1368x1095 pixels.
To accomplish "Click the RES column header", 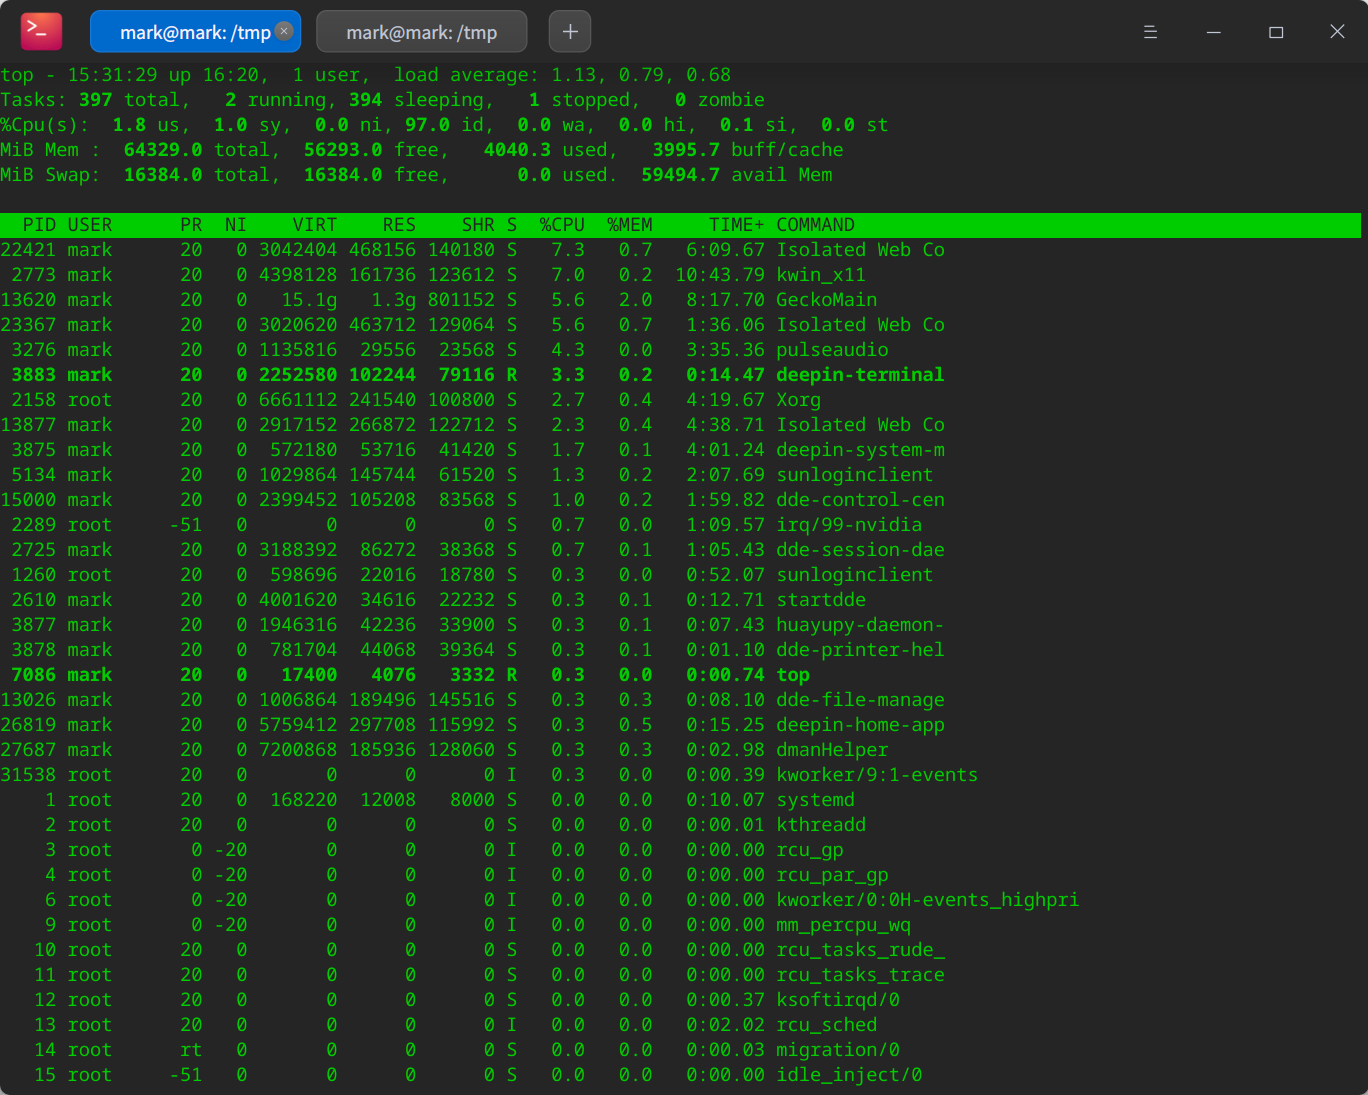I will pos(399,225).
